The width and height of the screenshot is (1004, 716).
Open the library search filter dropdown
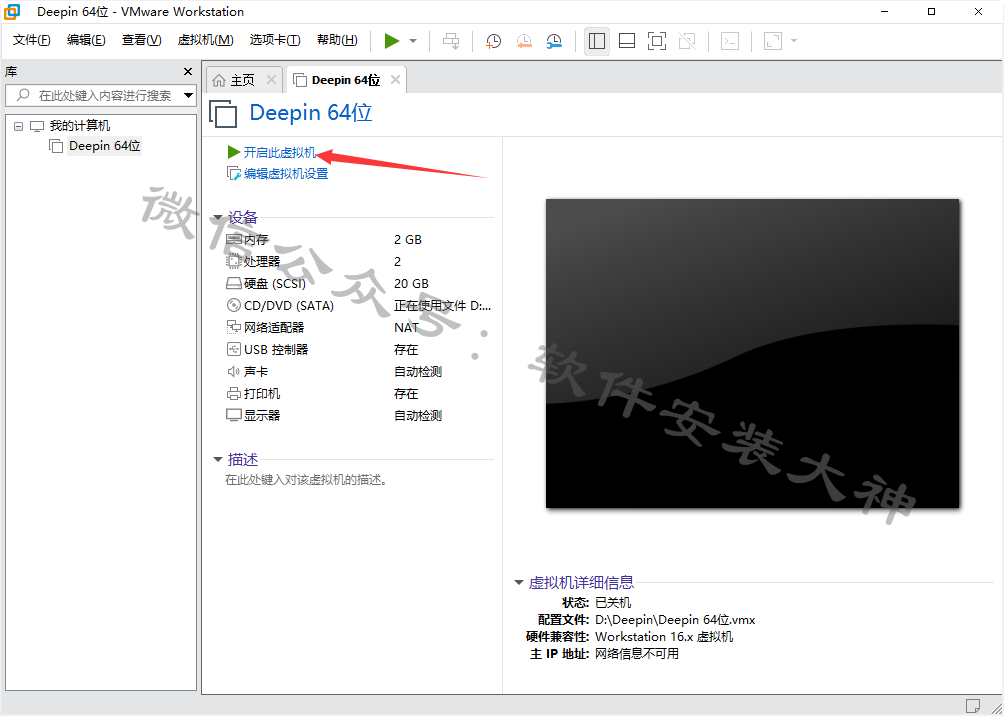coord(189,96)
